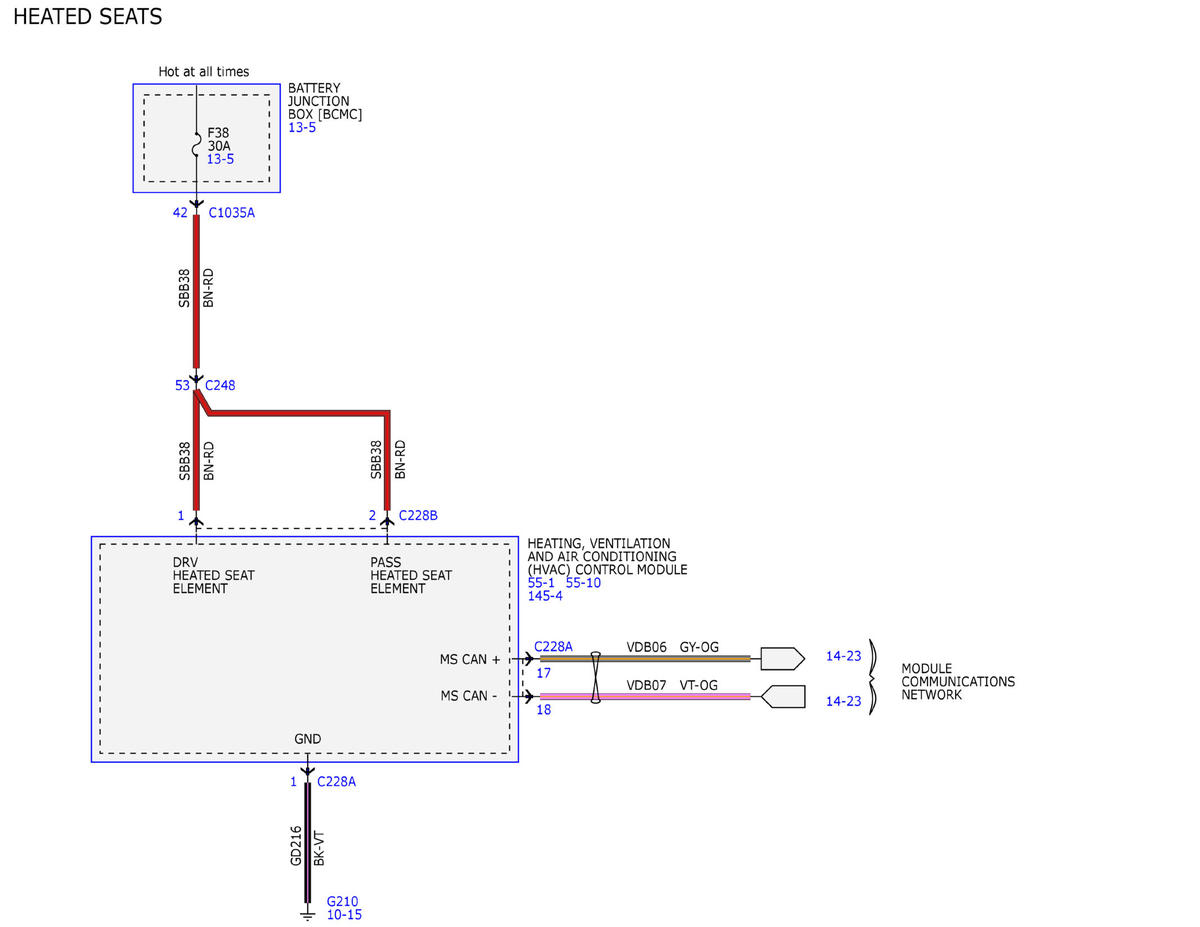Click the twisted pair symbol on CAN wires
This screenshot has height=927, width=1200.
coord(596,677)
